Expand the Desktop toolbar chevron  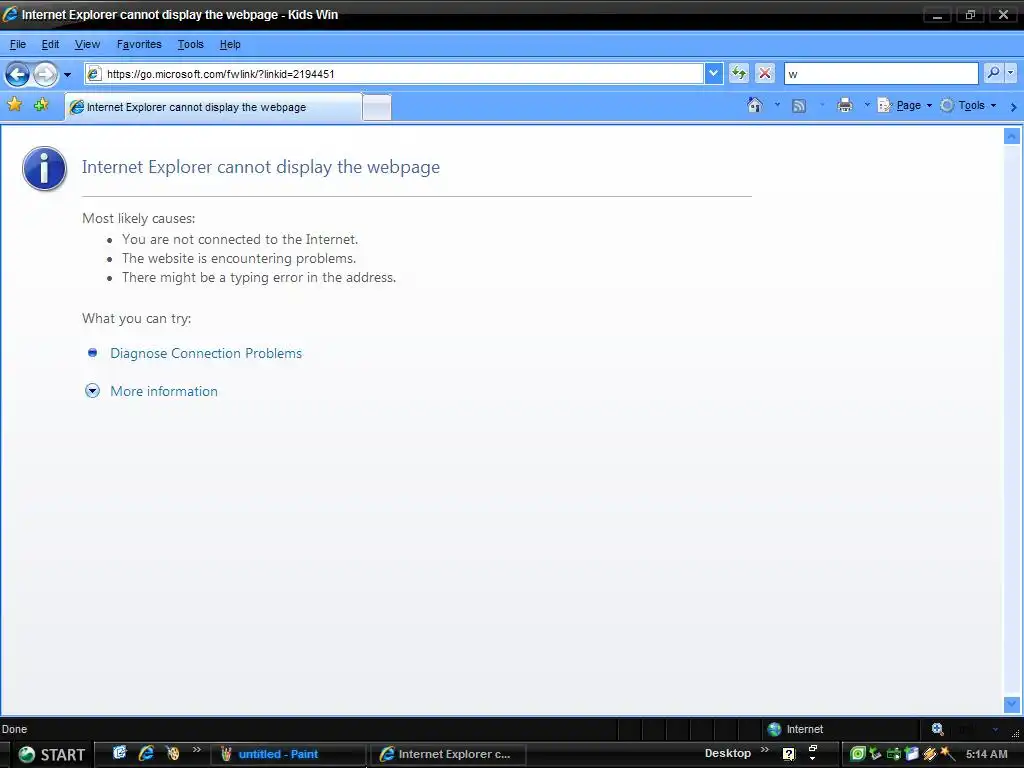pyautogui.click(x=765, y=750)
